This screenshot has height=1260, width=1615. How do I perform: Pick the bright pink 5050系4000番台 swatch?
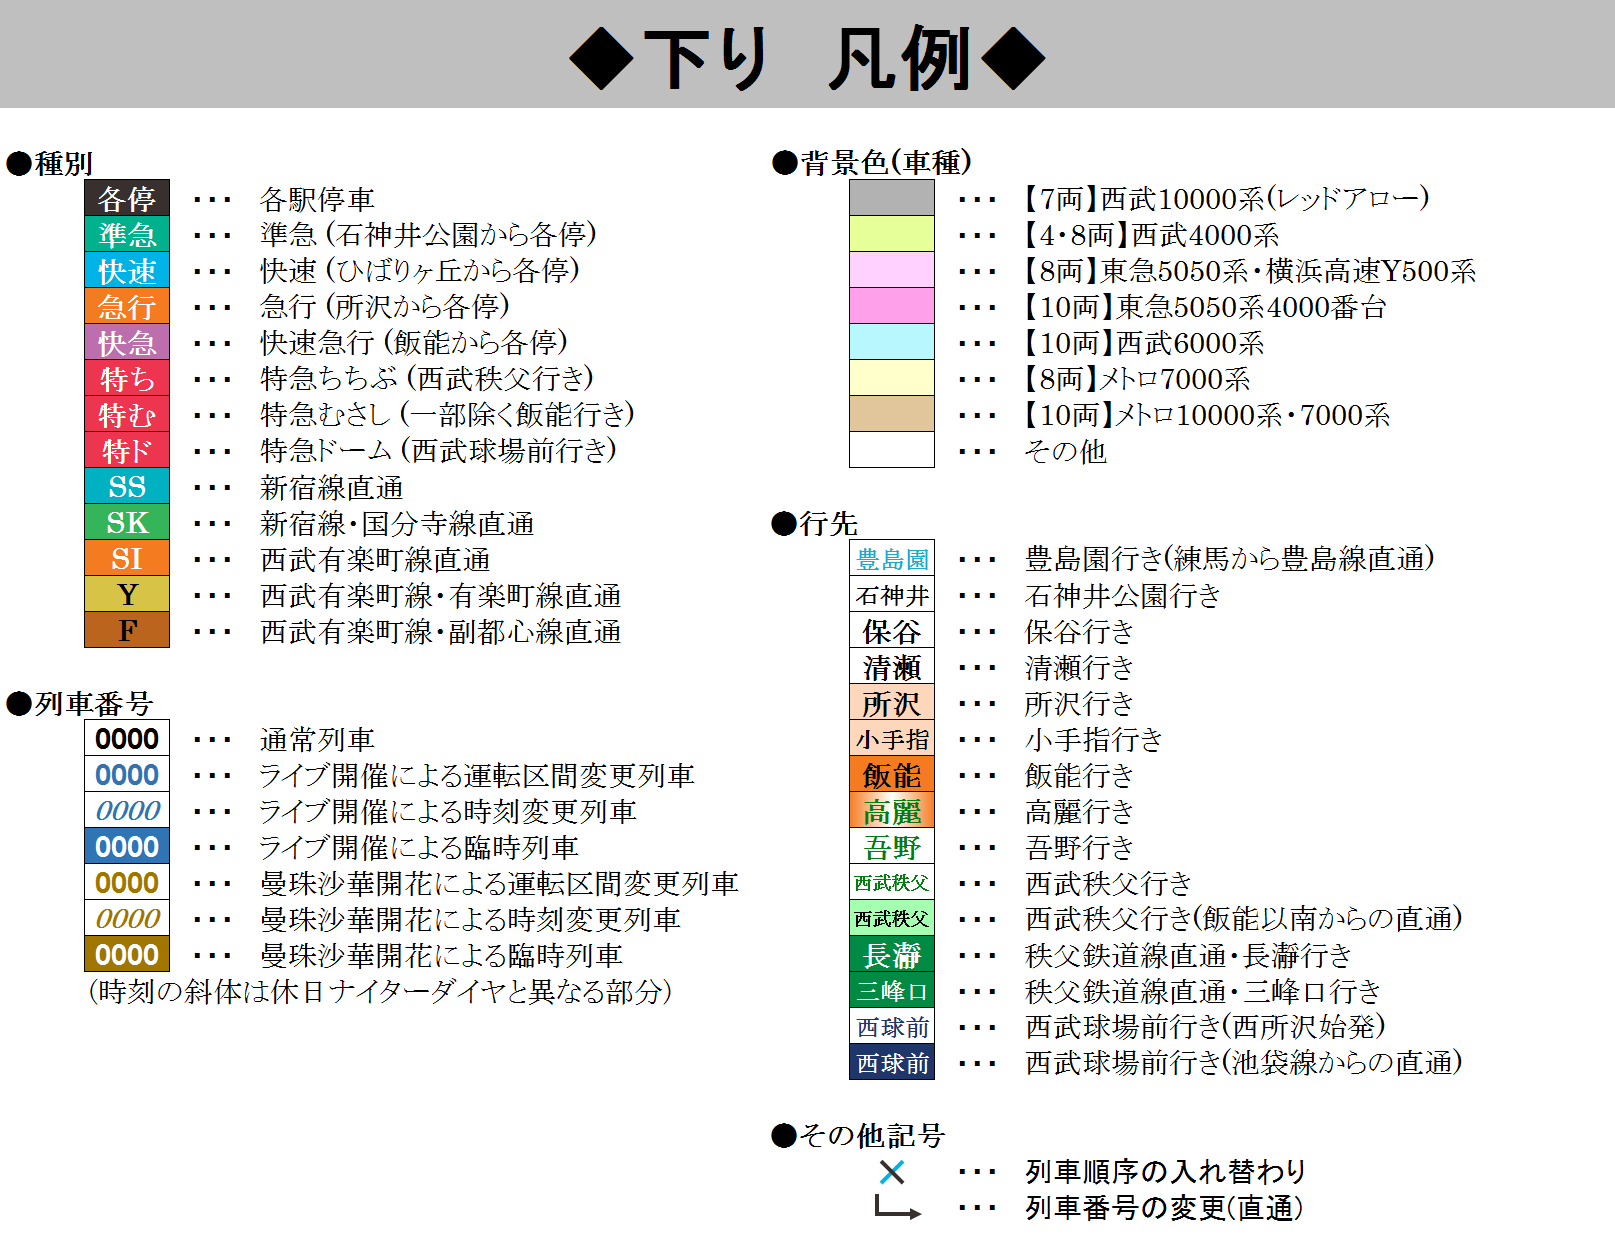coord(892,306)
